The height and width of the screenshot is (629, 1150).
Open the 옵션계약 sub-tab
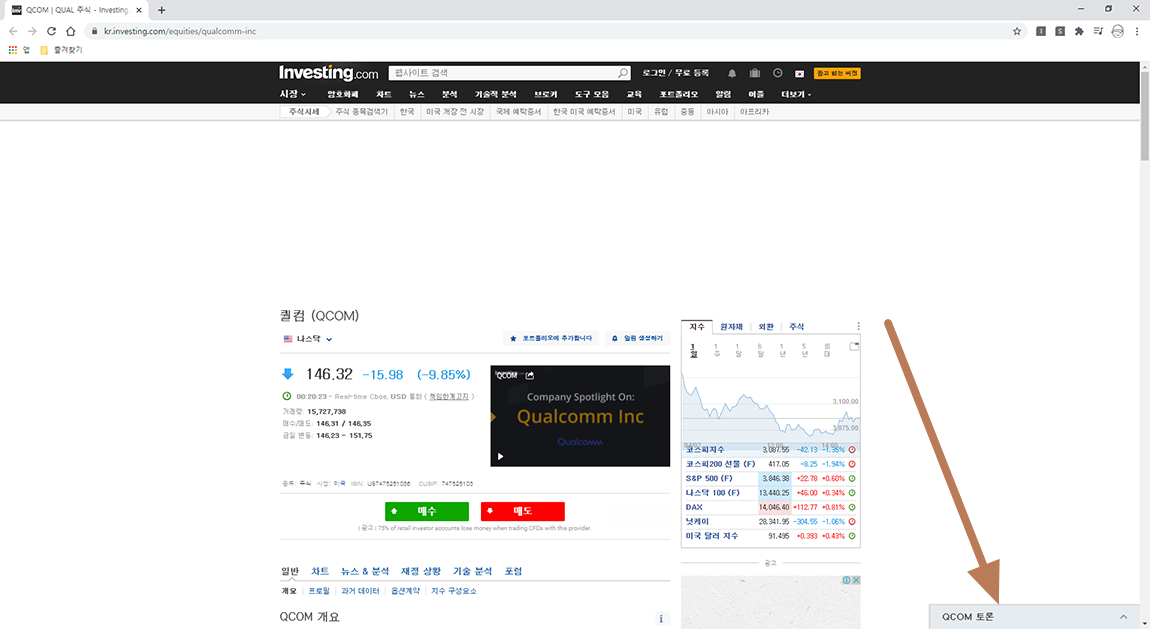pyautogui.click(x=405, y=591)
